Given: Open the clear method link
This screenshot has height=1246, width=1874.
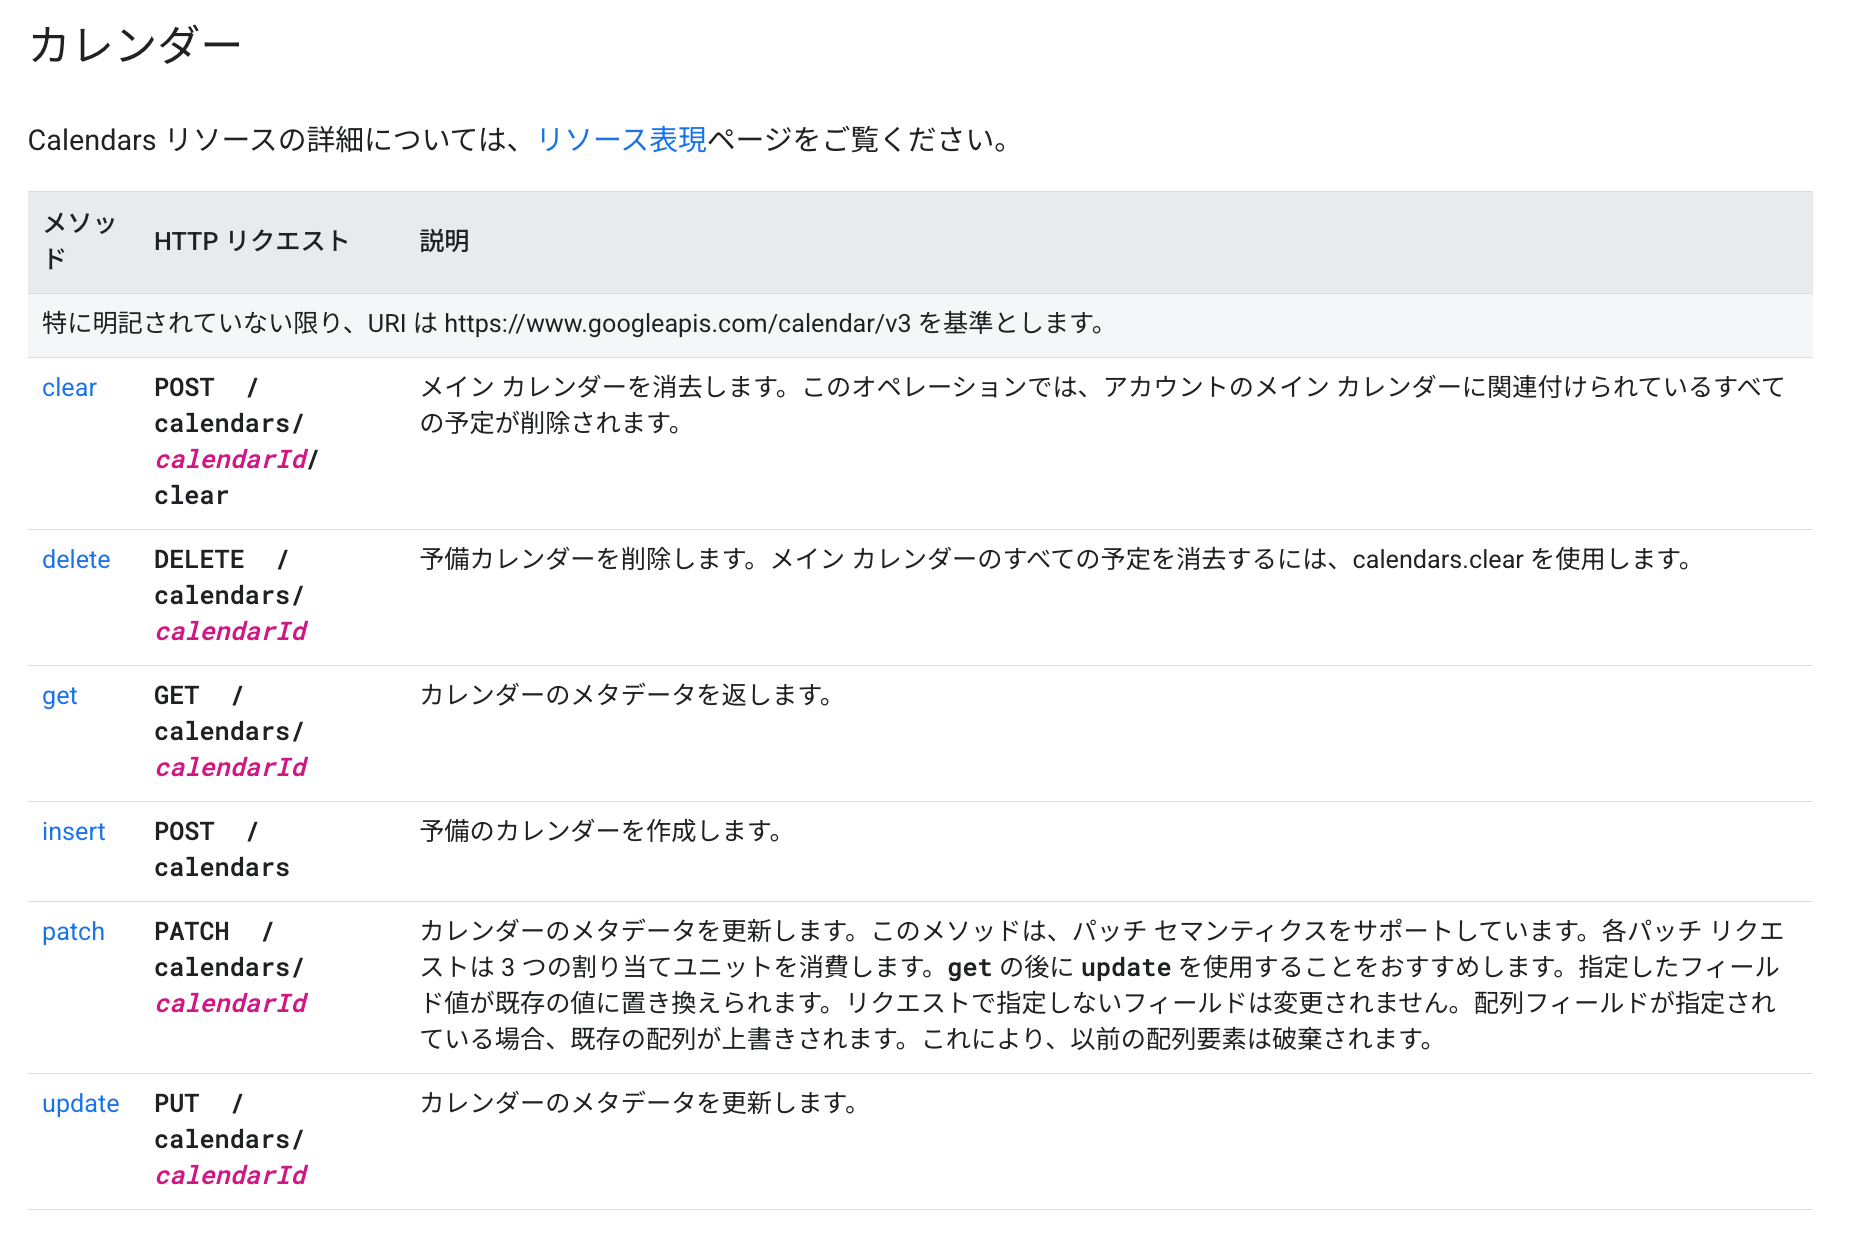Looking at the screenshot, I should (69, 388).
